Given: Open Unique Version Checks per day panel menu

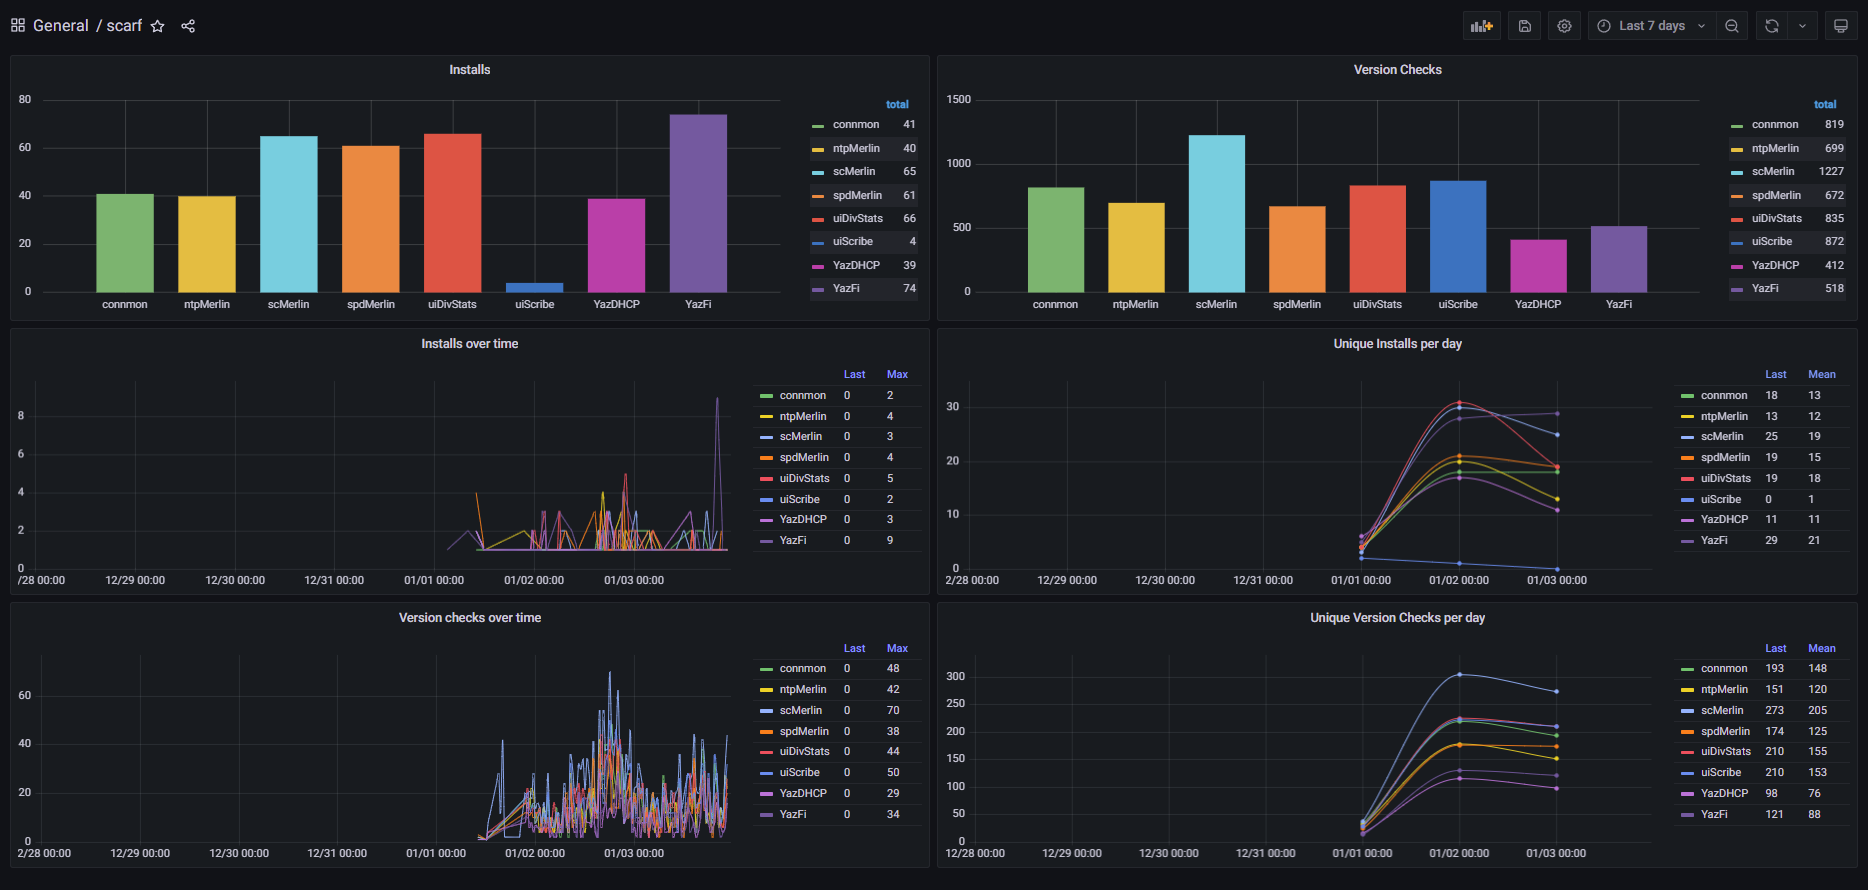Looking at the screenshot, I should (1397, 618).
